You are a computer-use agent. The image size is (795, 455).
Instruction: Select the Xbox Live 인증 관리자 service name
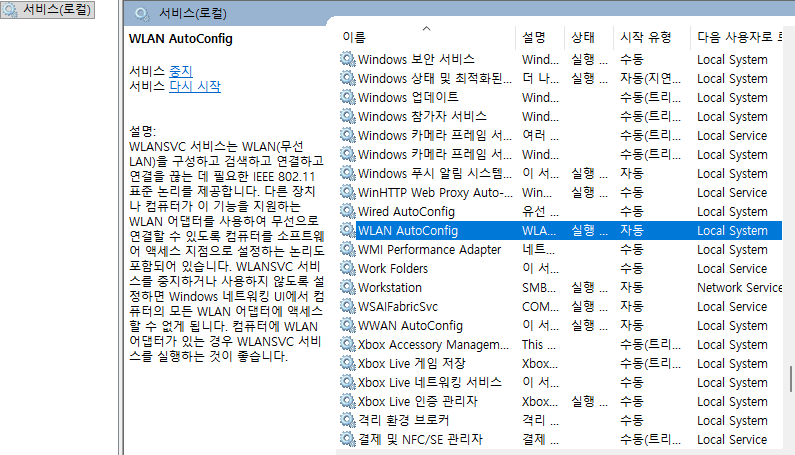click(x=418, y=402)
